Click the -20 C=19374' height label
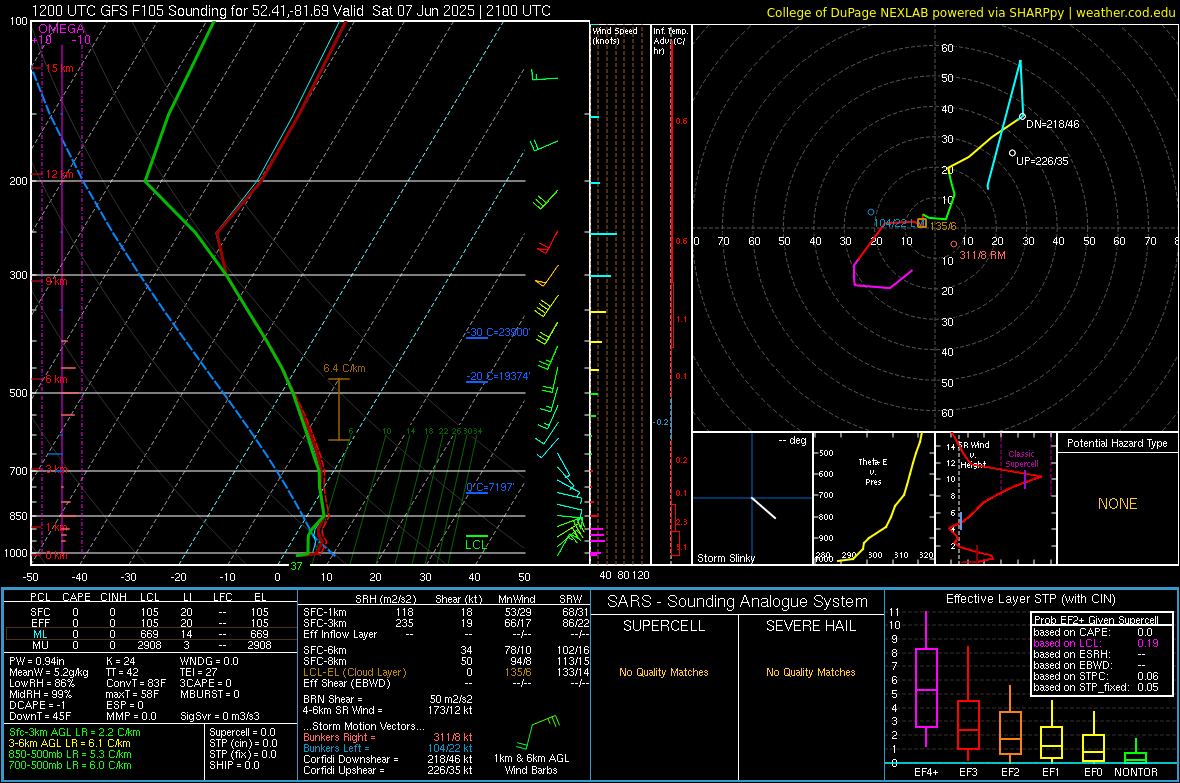This screenshot has height=783, width=1180. [x=498, y=376]
